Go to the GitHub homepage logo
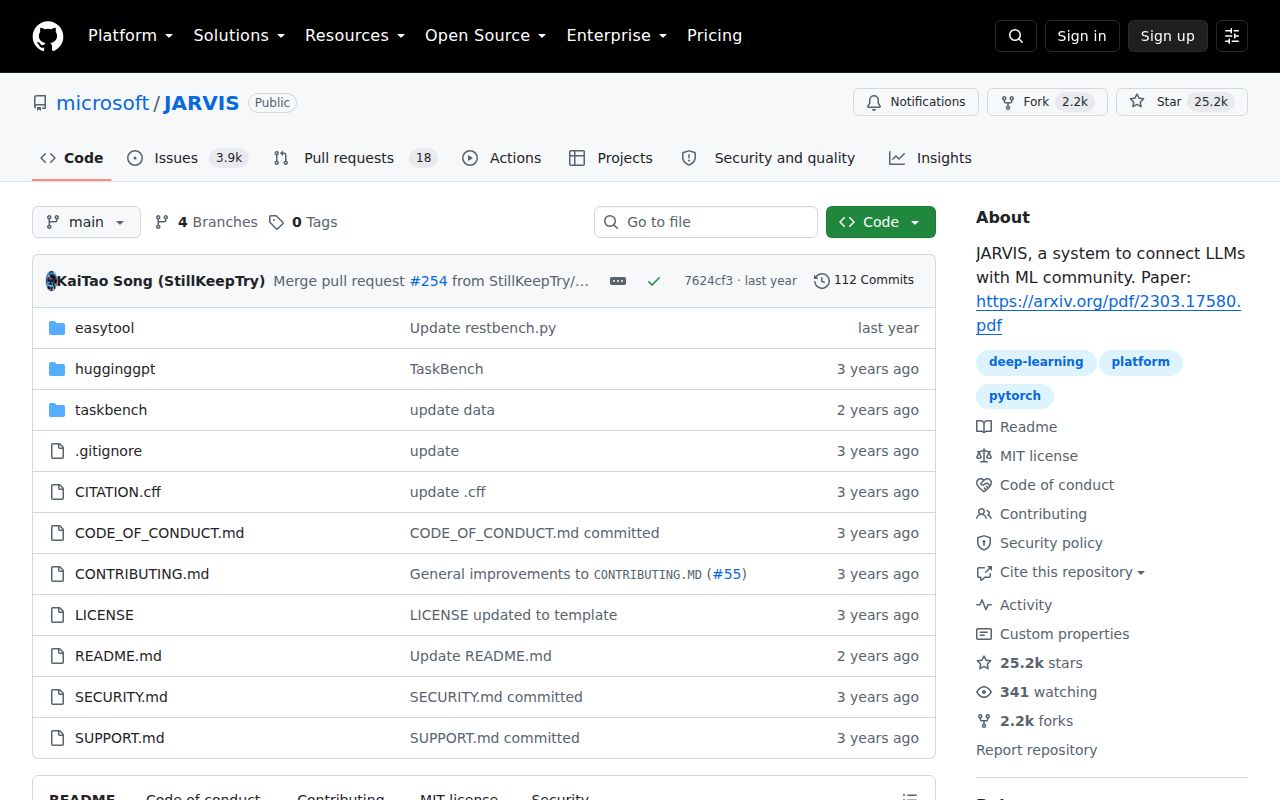Viewport: 1280px width, 800px height. [48, 36]
